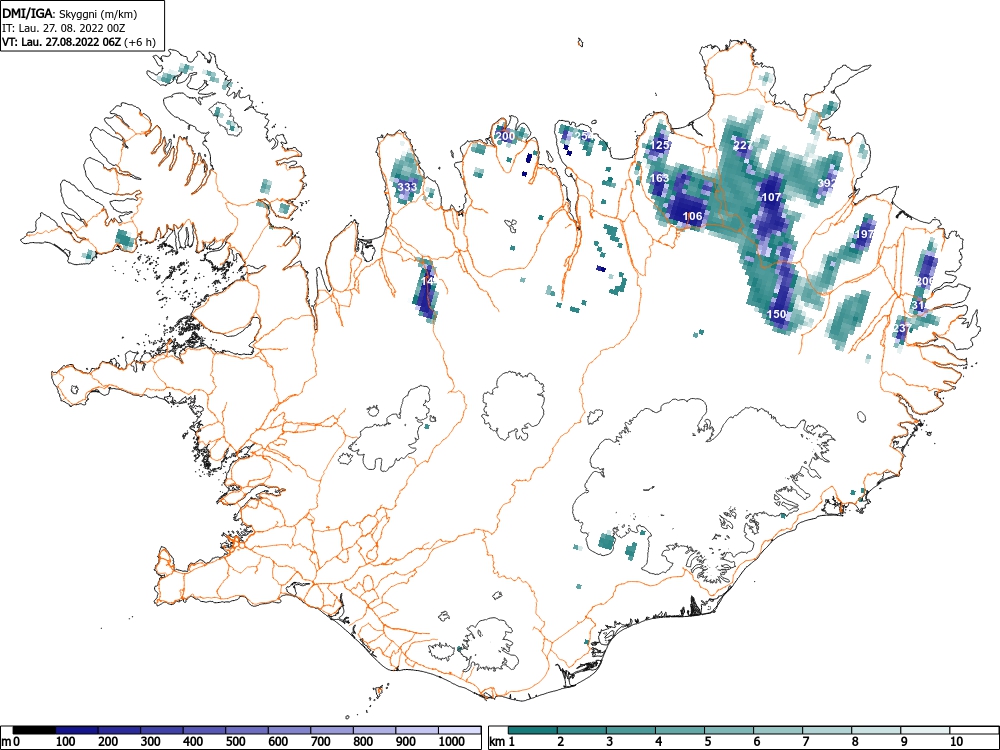Click the 'DMI/IGA: Skyggni (m/km)' title text

point(70,14)
